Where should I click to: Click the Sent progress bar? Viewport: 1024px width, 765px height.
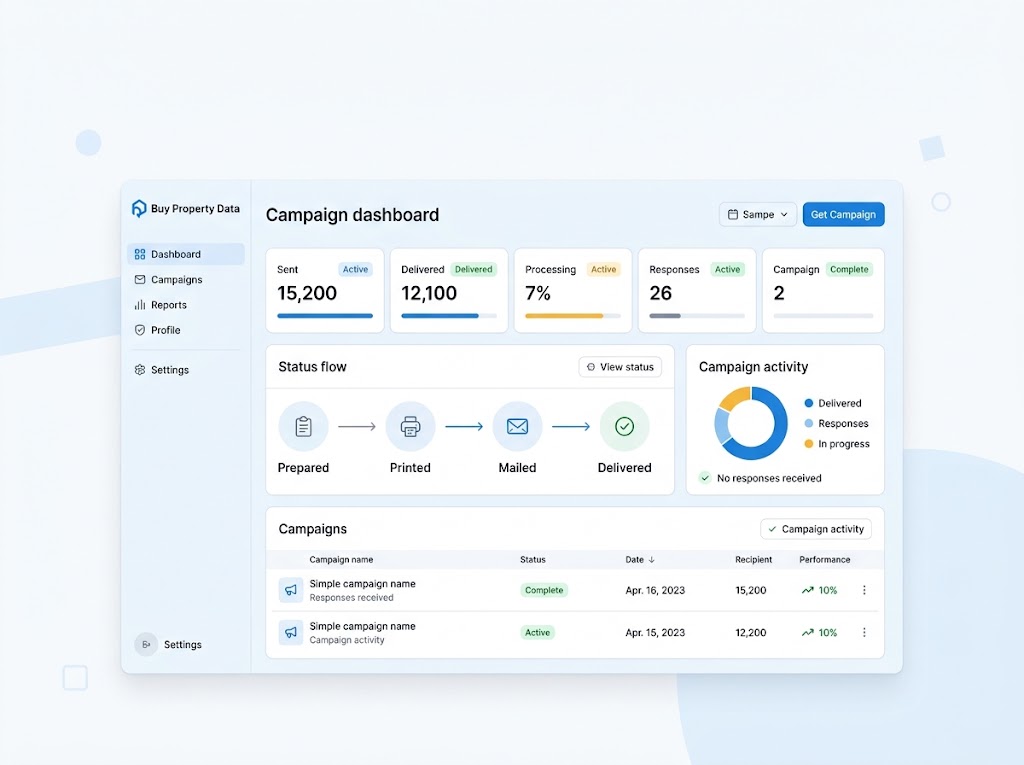click(325, 316)
